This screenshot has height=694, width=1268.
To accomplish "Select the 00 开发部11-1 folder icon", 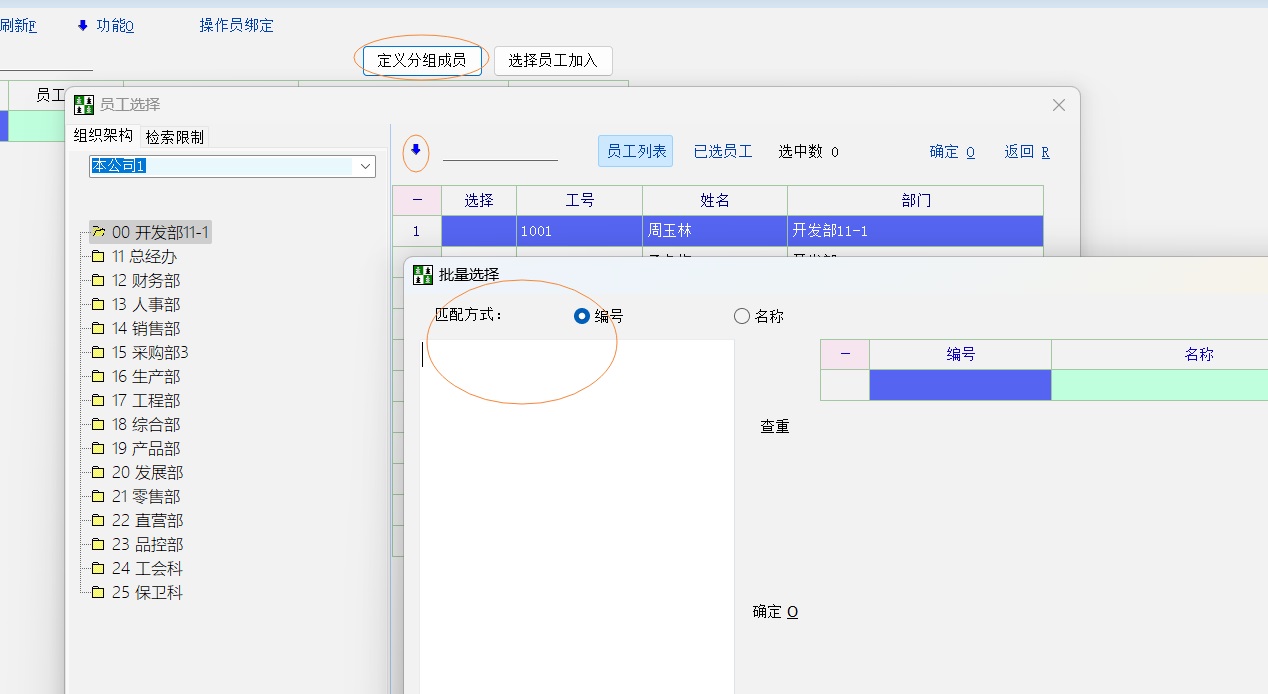I will 98,232.
